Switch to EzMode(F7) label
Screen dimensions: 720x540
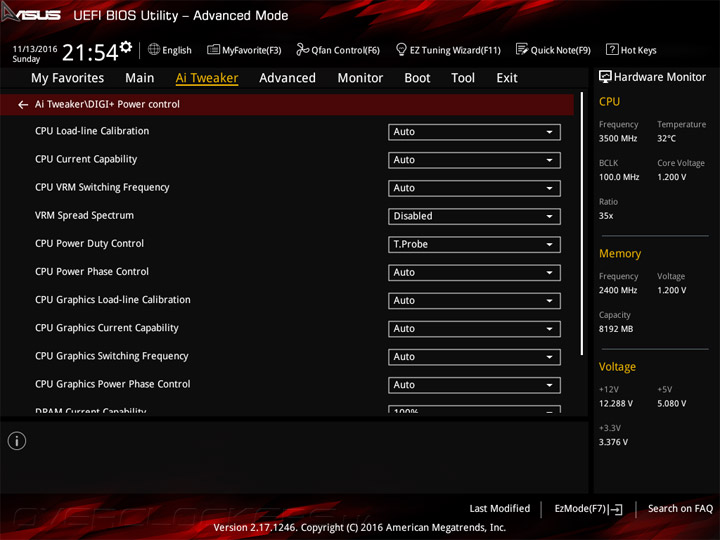pyautogui.click(x=580, y=509)
